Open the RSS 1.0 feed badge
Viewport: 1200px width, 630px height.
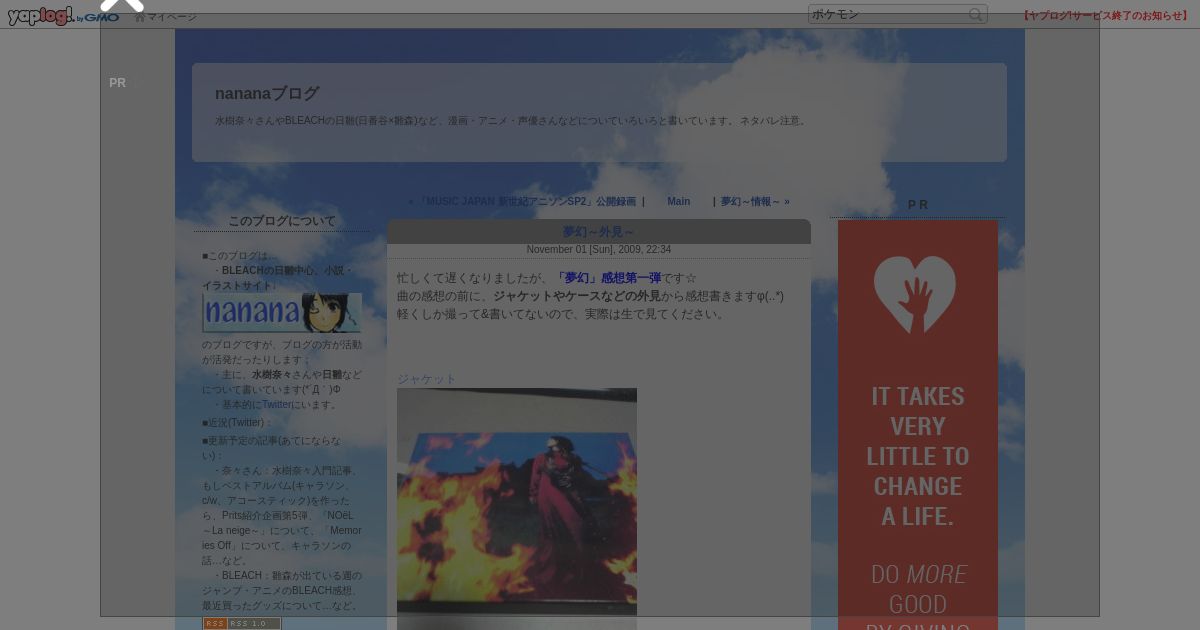pyautogui.click(x=242, y=623)
